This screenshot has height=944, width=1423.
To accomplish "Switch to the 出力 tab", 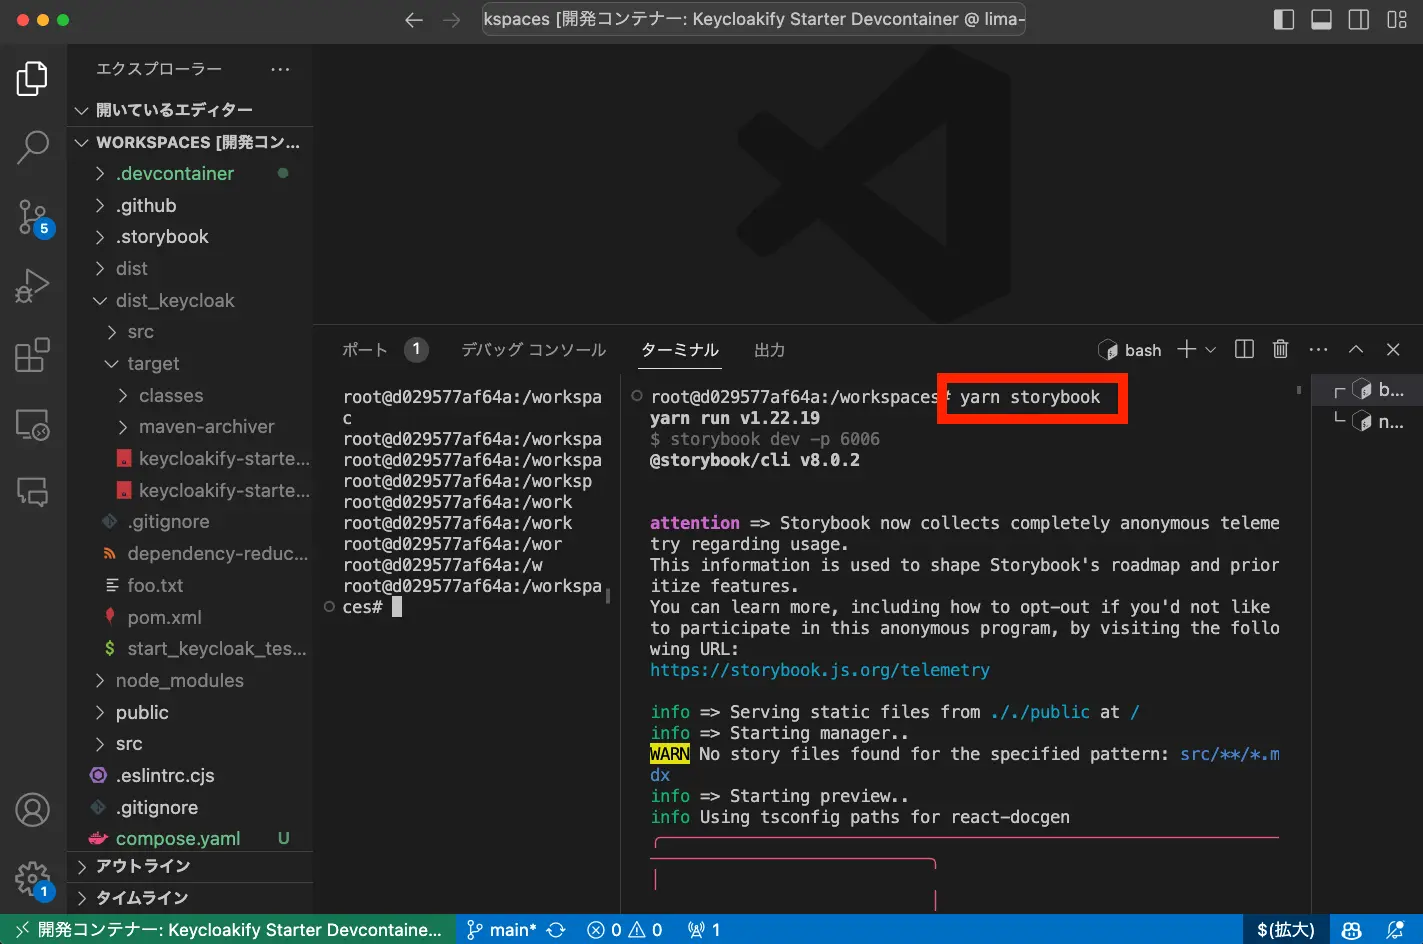I will point(769,350).
